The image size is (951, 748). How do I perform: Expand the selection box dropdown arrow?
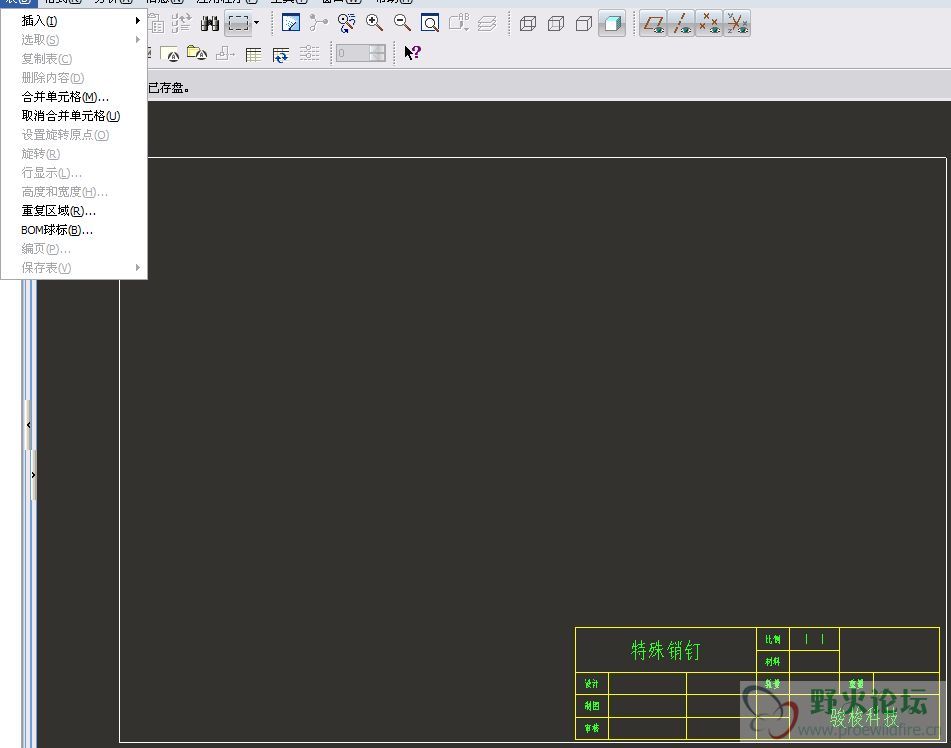point(257,24)
